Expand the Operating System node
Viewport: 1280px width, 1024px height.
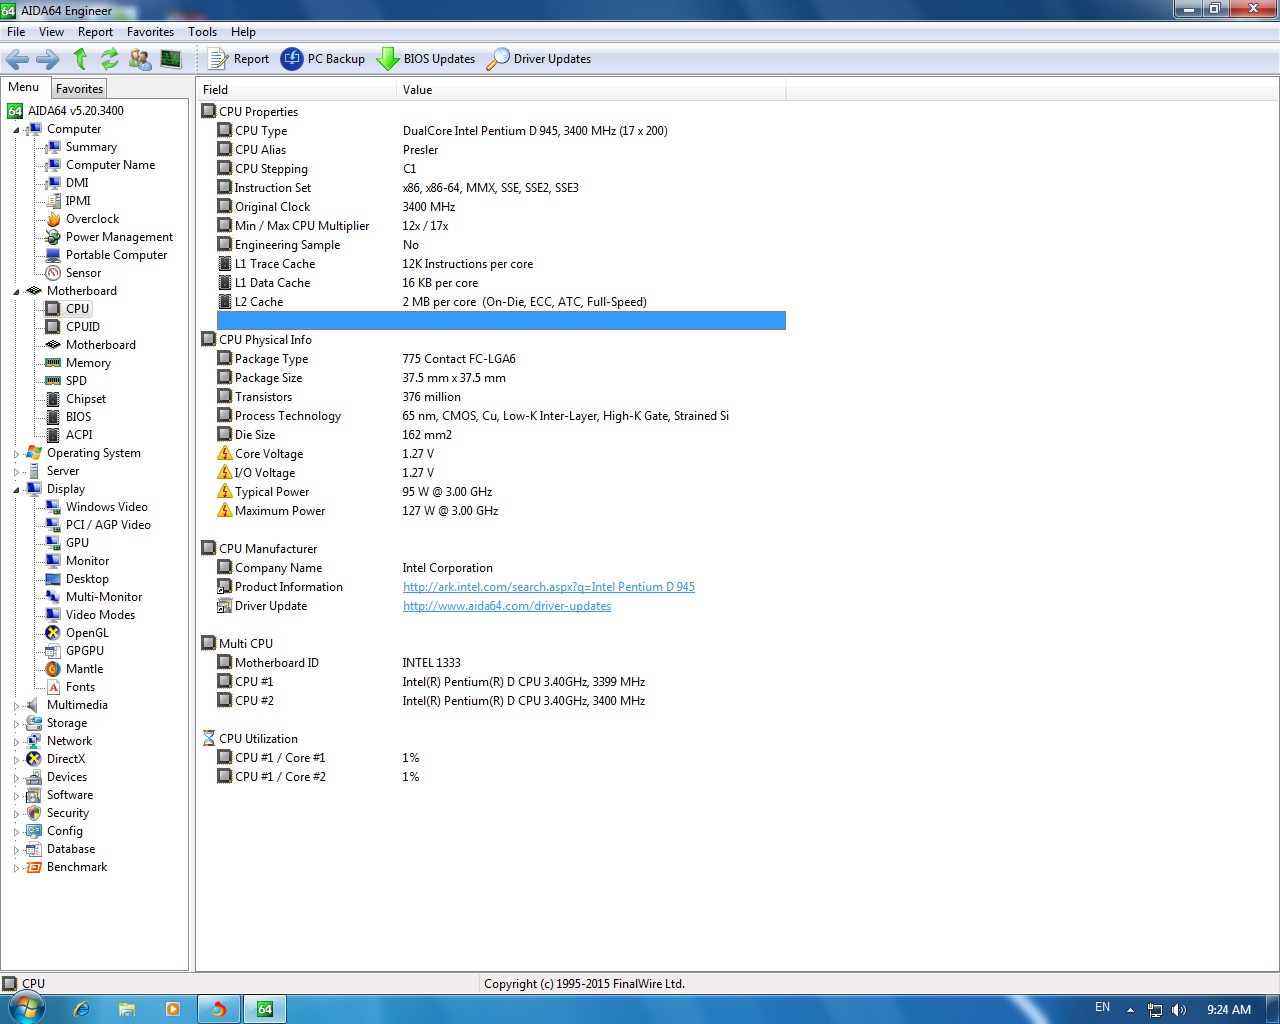(x=16, y=454)
